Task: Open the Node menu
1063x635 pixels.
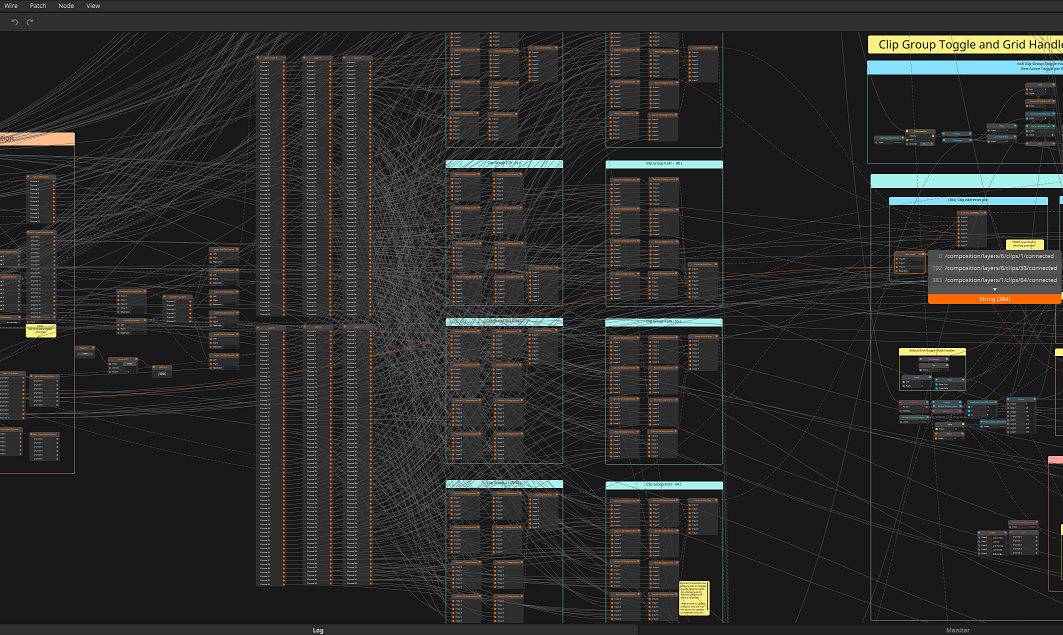Action: pos(66,6)
